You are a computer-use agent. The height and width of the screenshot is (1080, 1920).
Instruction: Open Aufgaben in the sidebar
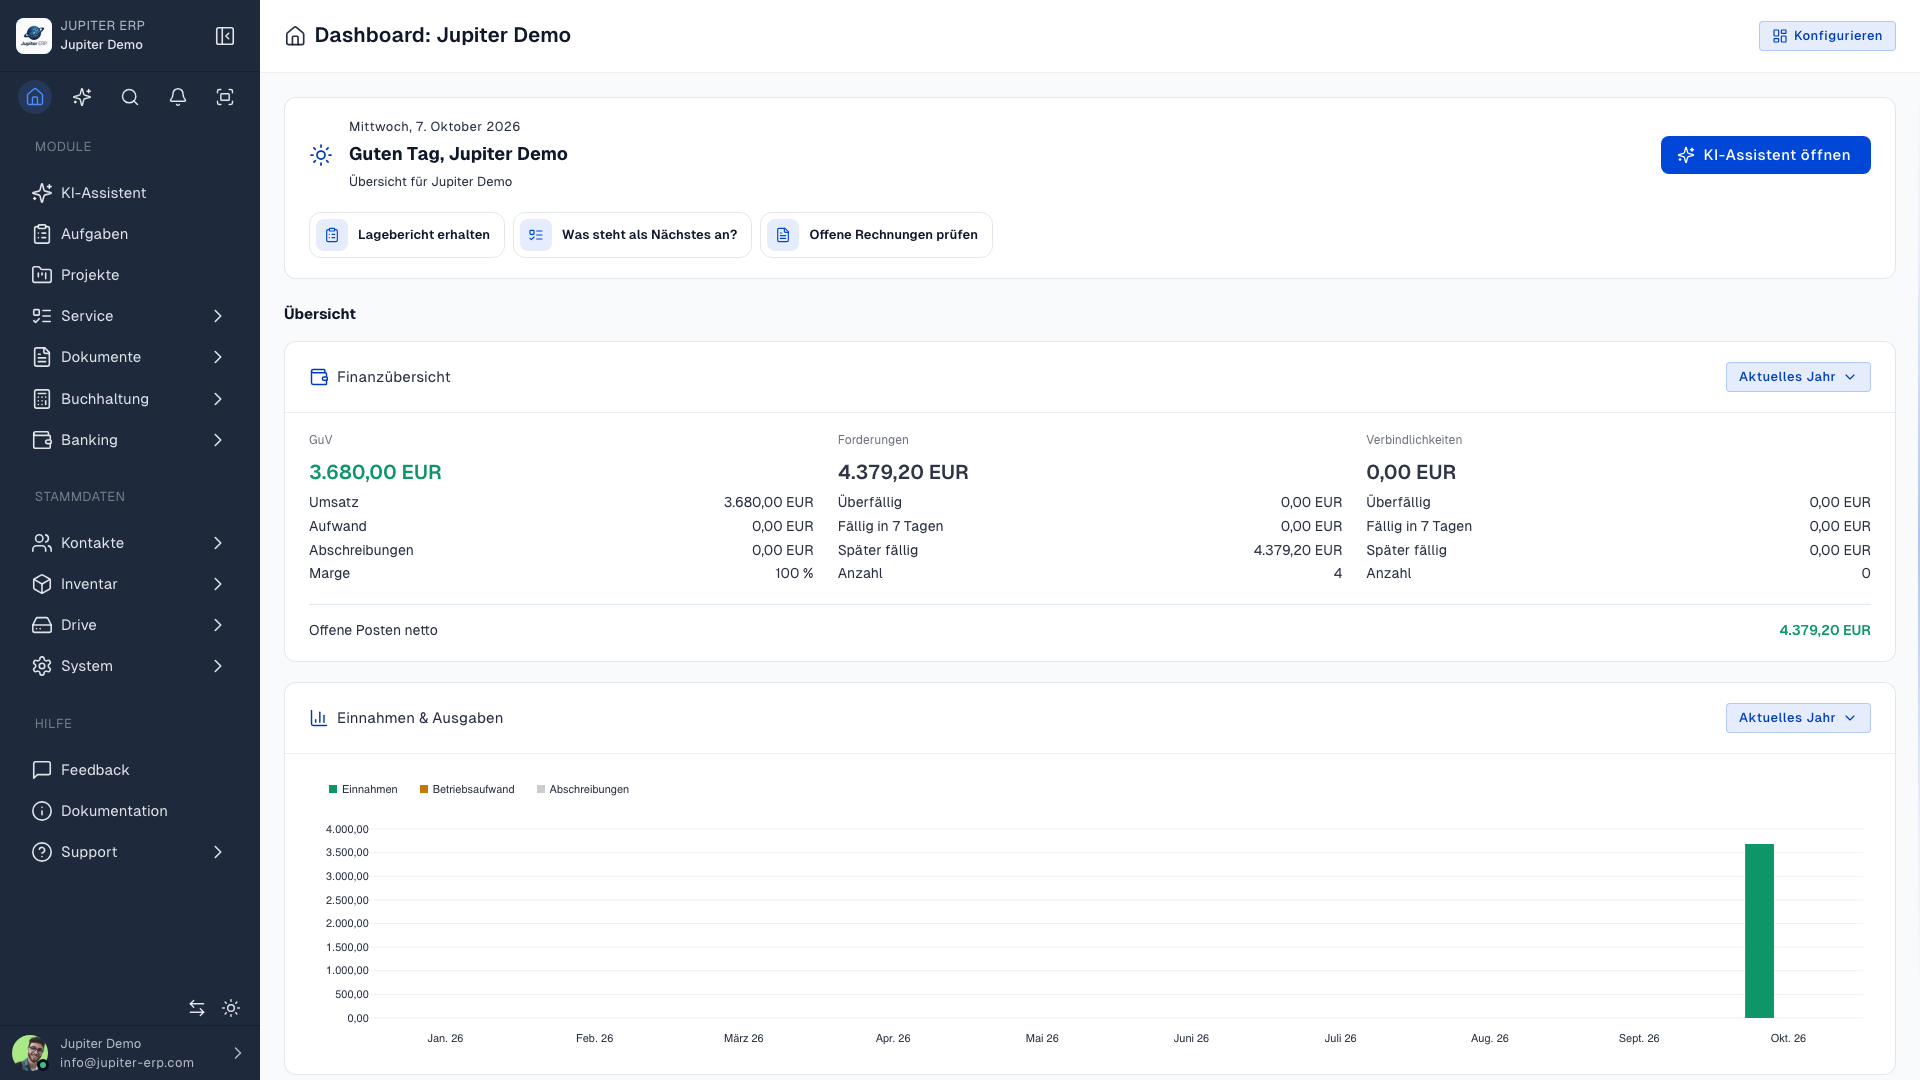pyautogui.click(x=130, y=234)
